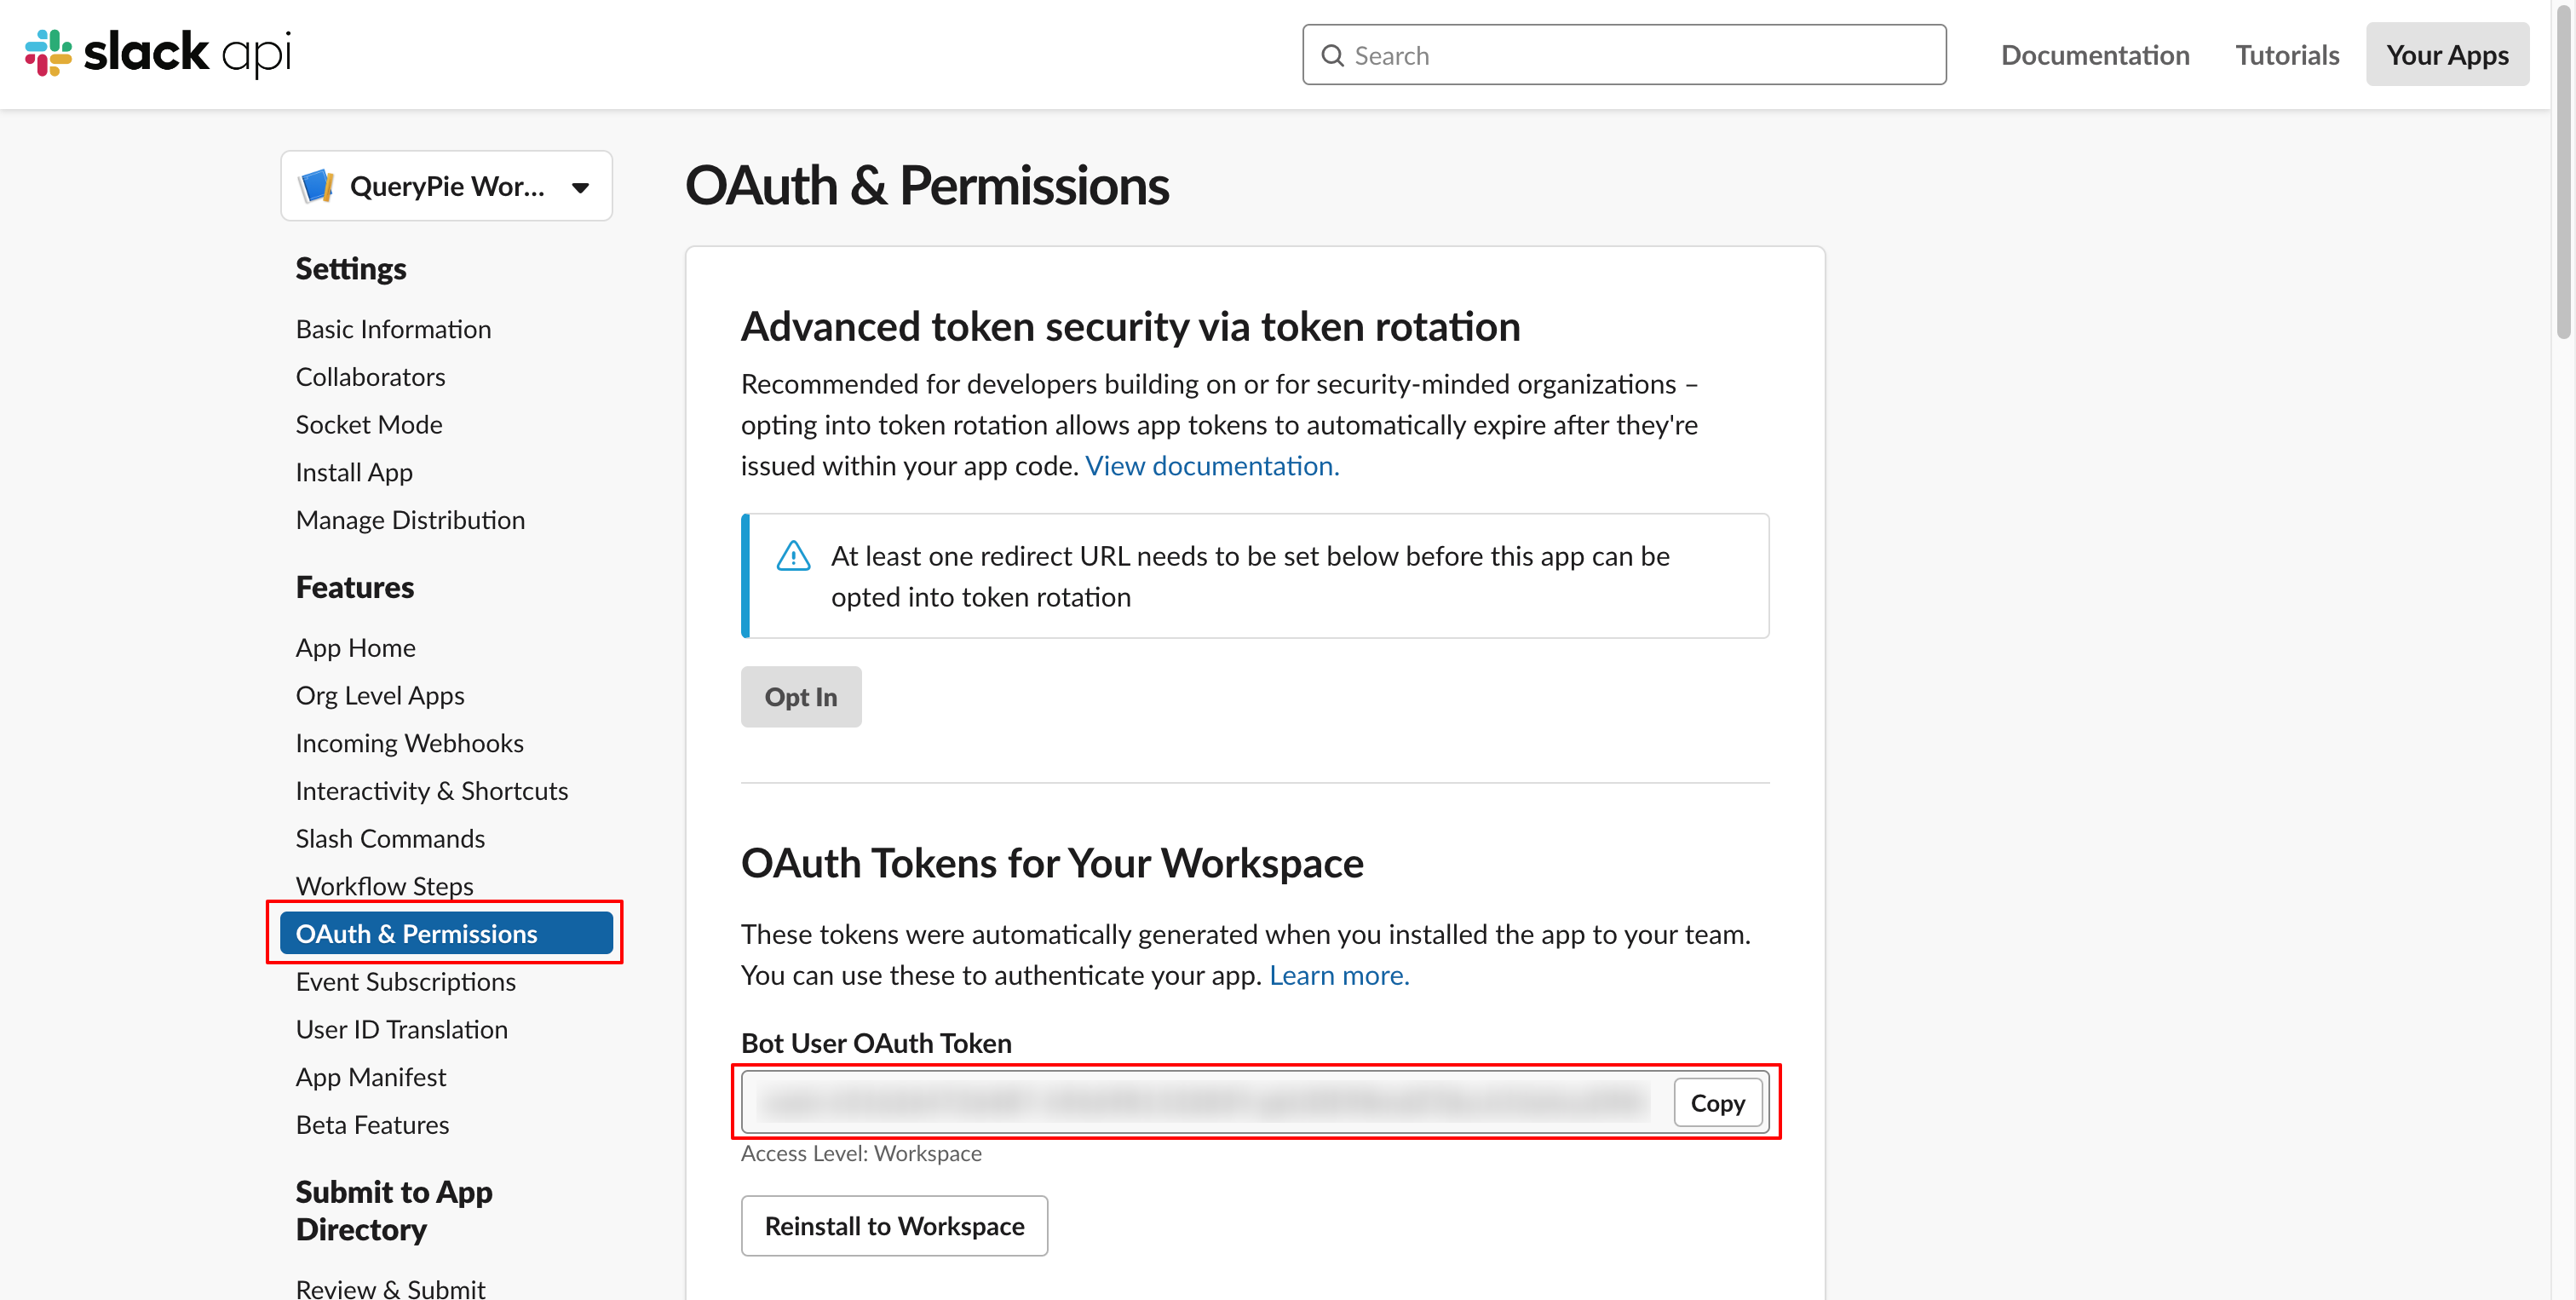The image size is (2576, 1300).
Task: Open Event Subscriptions feature page
Action: 405,981
